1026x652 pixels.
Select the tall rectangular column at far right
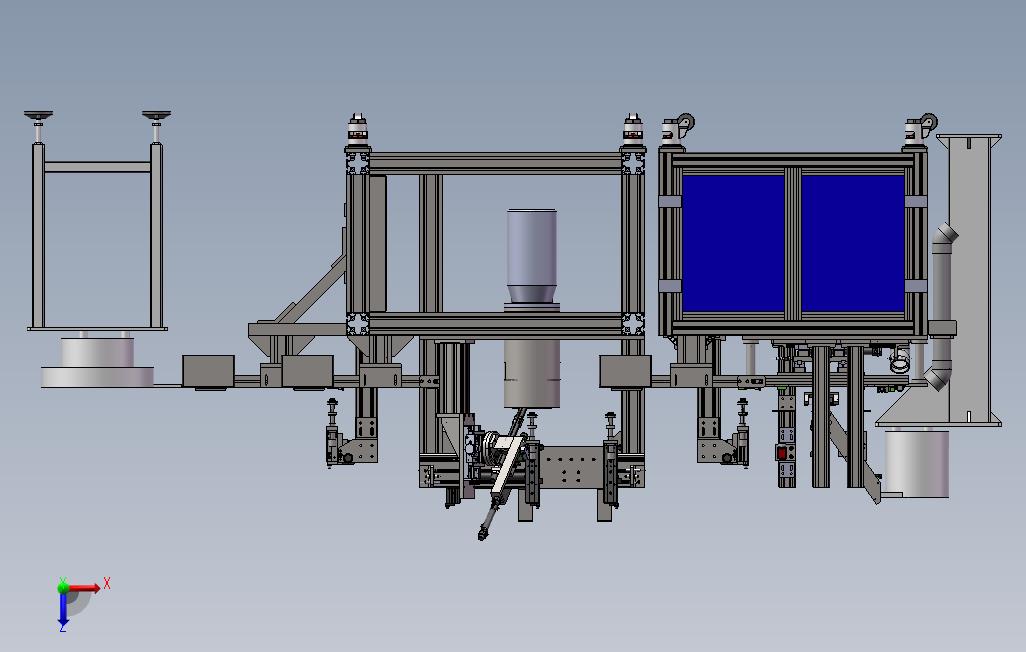(968, 280)
